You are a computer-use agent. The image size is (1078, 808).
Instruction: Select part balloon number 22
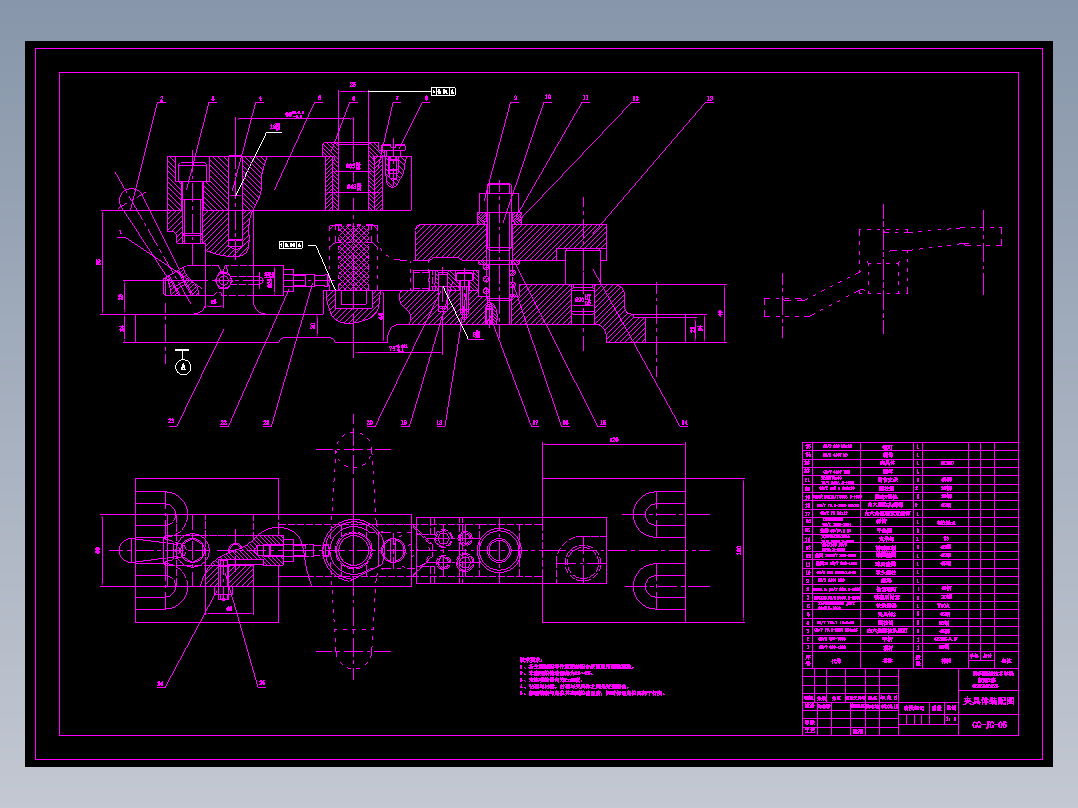click(x=223, y=423)
